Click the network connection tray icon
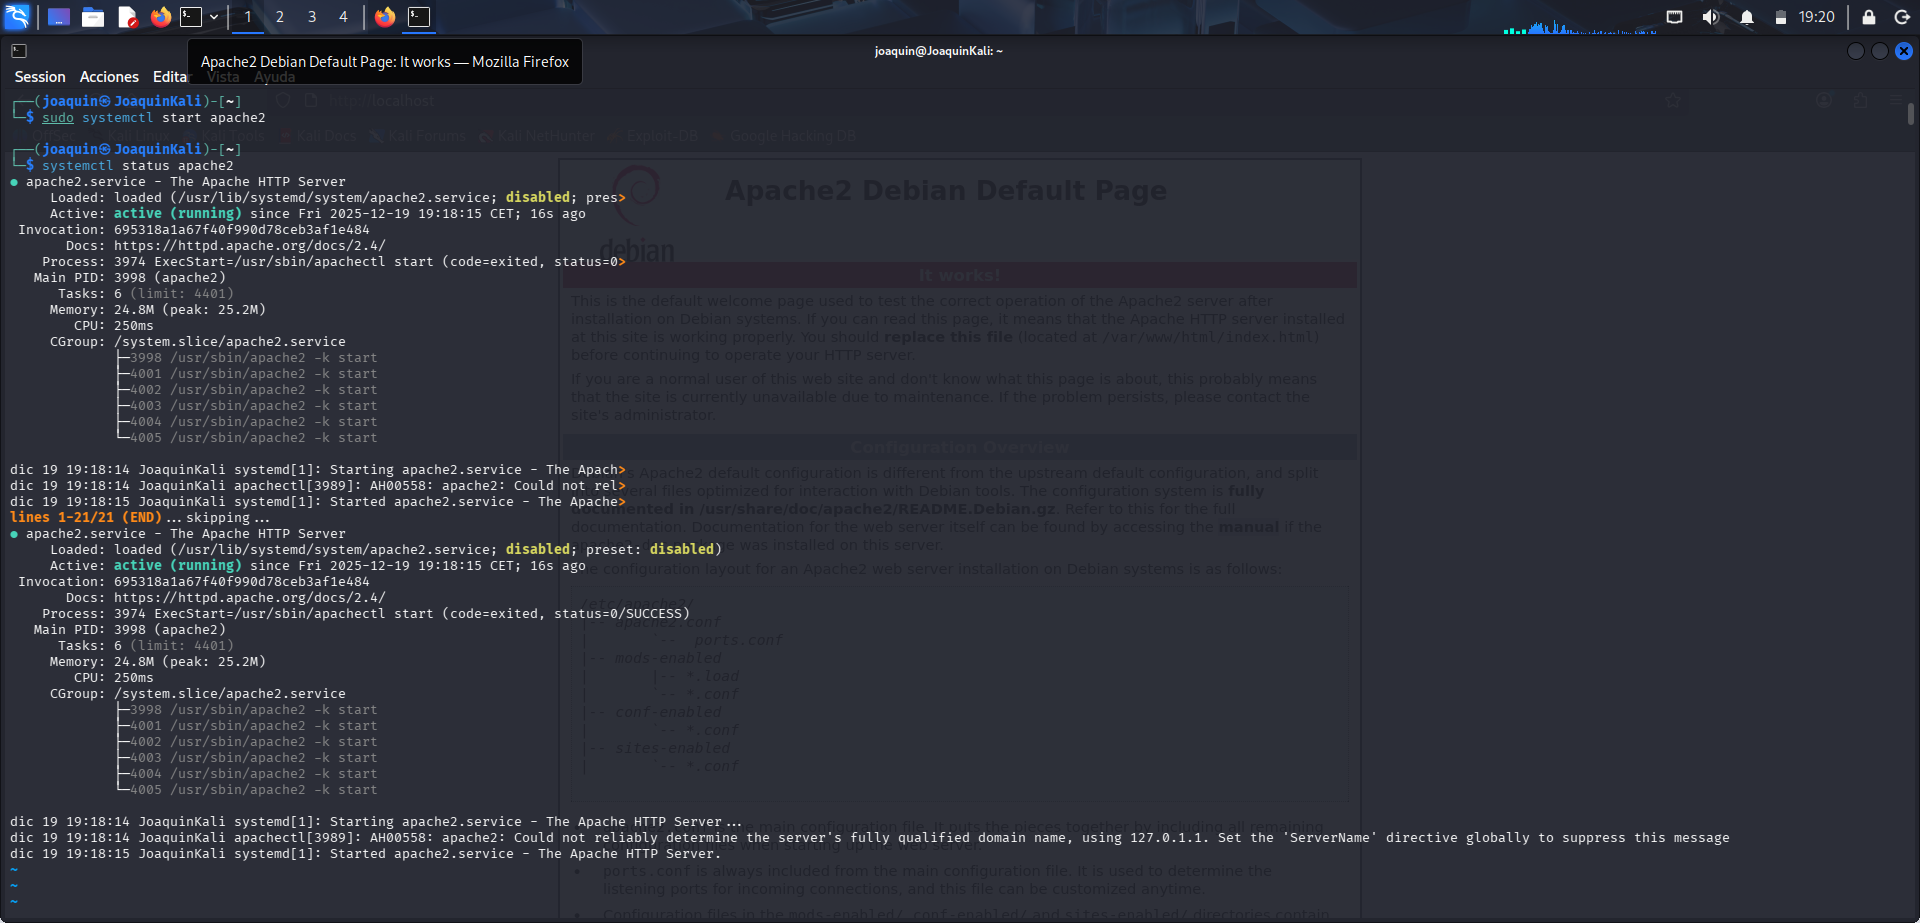 1674,17
